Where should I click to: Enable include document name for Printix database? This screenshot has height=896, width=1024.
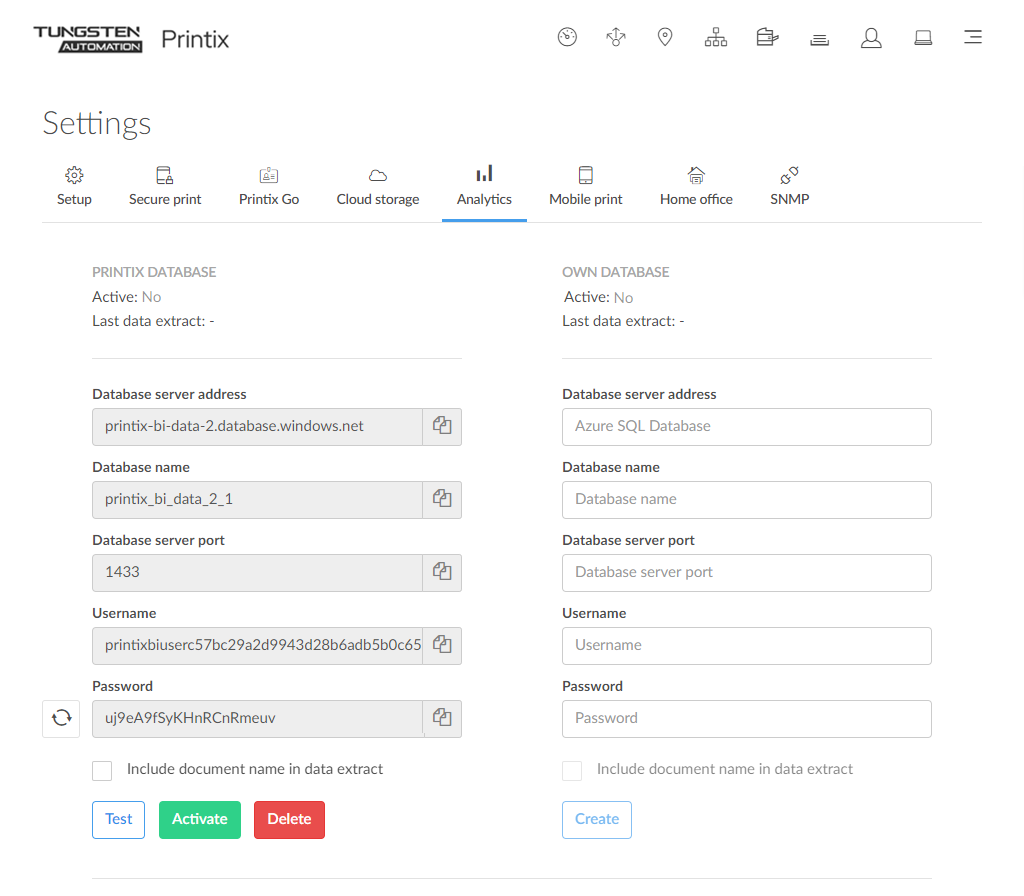pyautogui.click(x=102, y=770)
